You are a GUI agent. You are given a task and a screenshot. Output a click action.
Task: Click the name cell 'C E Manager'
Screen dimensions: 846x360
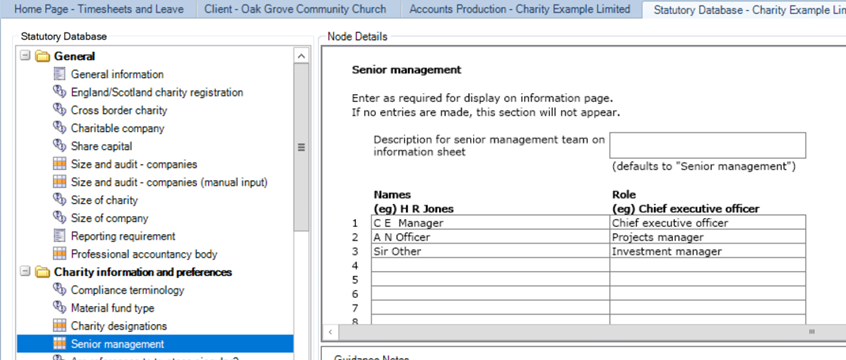490,222
